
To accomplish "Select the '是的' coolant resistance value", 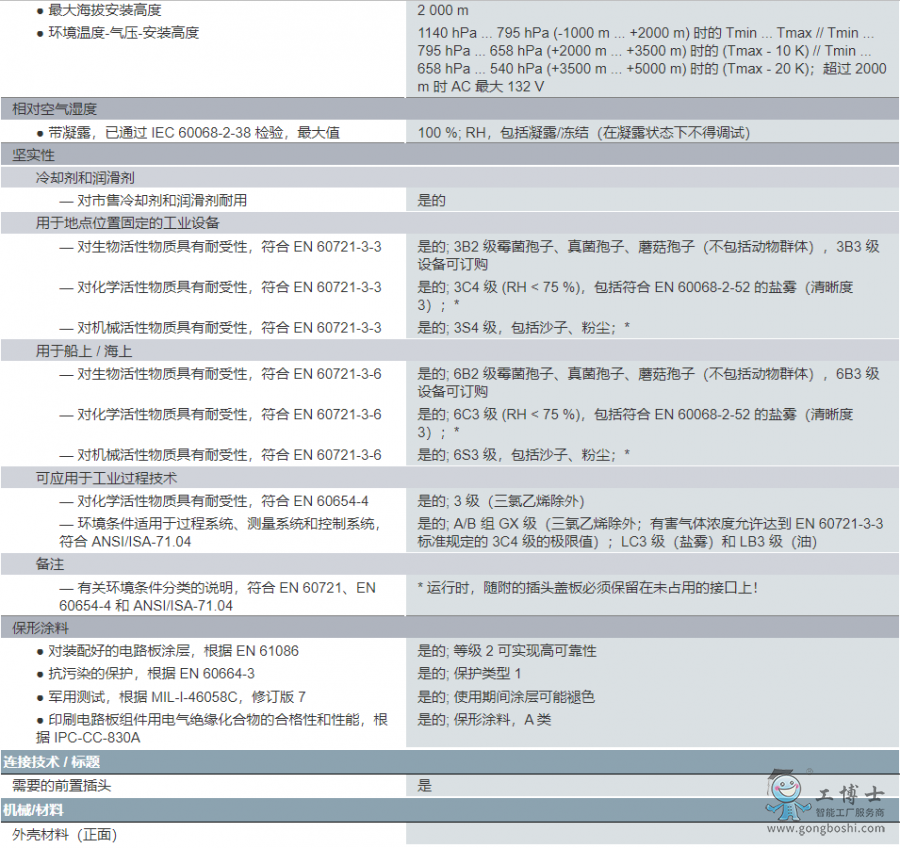I will 431,200.
